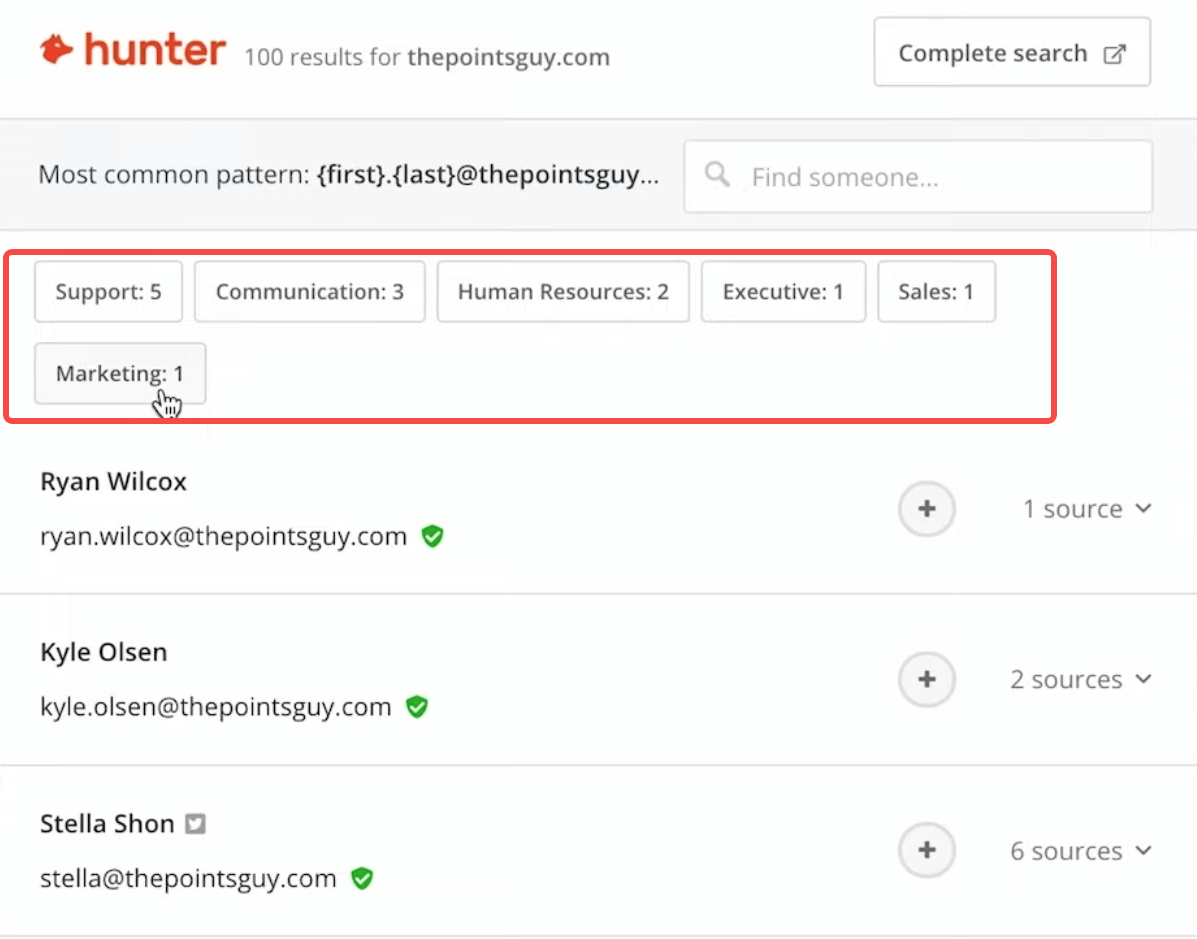Screen dimensions: 1197x939
Task: Expand Stella Shon's 6 sources dropdown
Action: 1080,850
